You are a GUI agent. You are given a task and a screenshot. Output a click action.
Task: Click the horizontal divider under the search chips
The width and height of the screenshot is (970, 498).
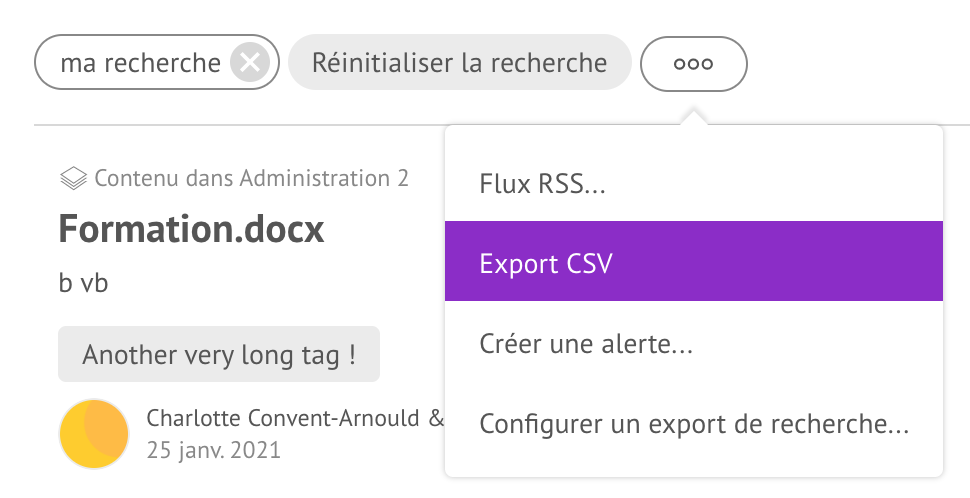point(239,125)
